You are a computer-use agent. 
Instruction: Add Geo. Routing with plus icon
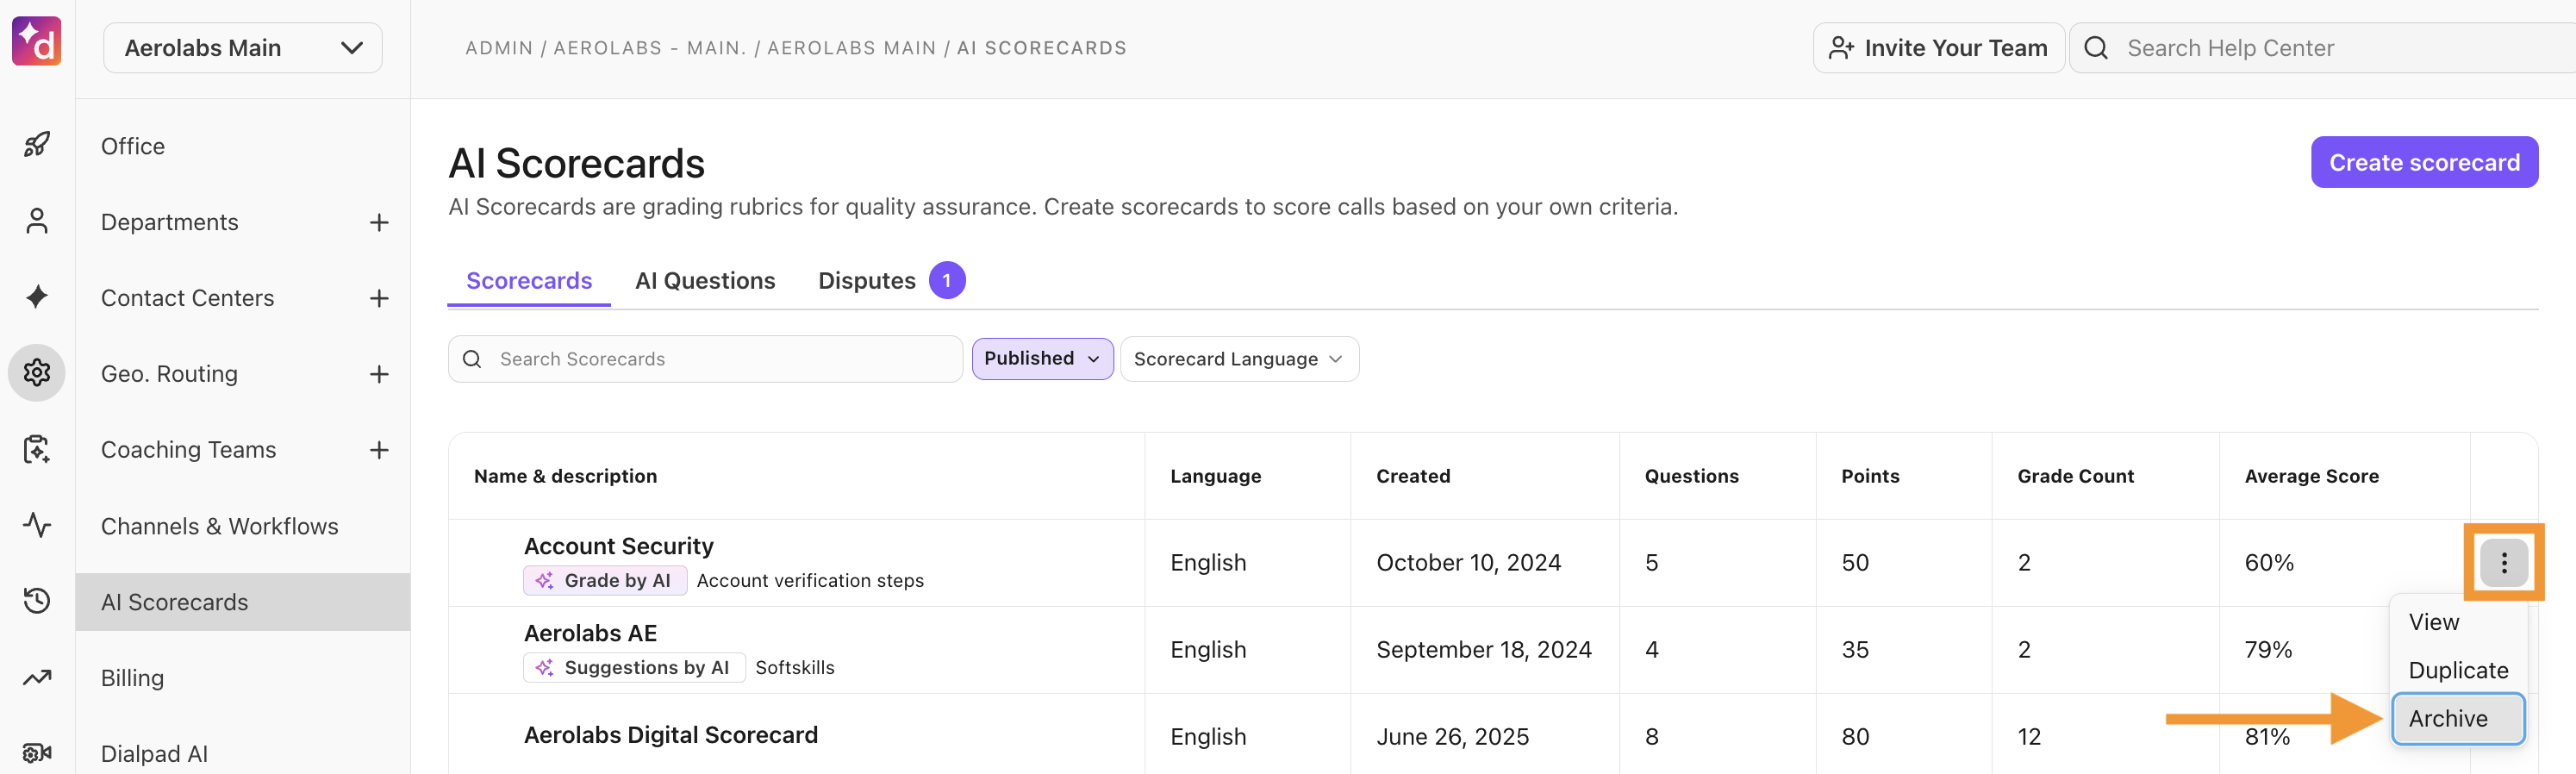click(x=379, y=374)
